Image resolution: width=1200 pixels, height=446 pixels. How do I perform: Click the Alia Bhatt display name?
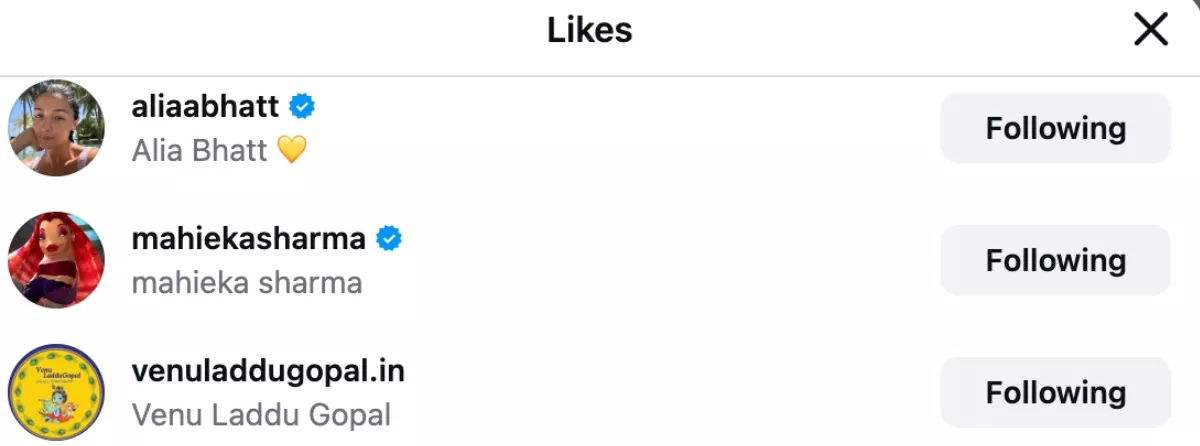click(x=199, y=150)
